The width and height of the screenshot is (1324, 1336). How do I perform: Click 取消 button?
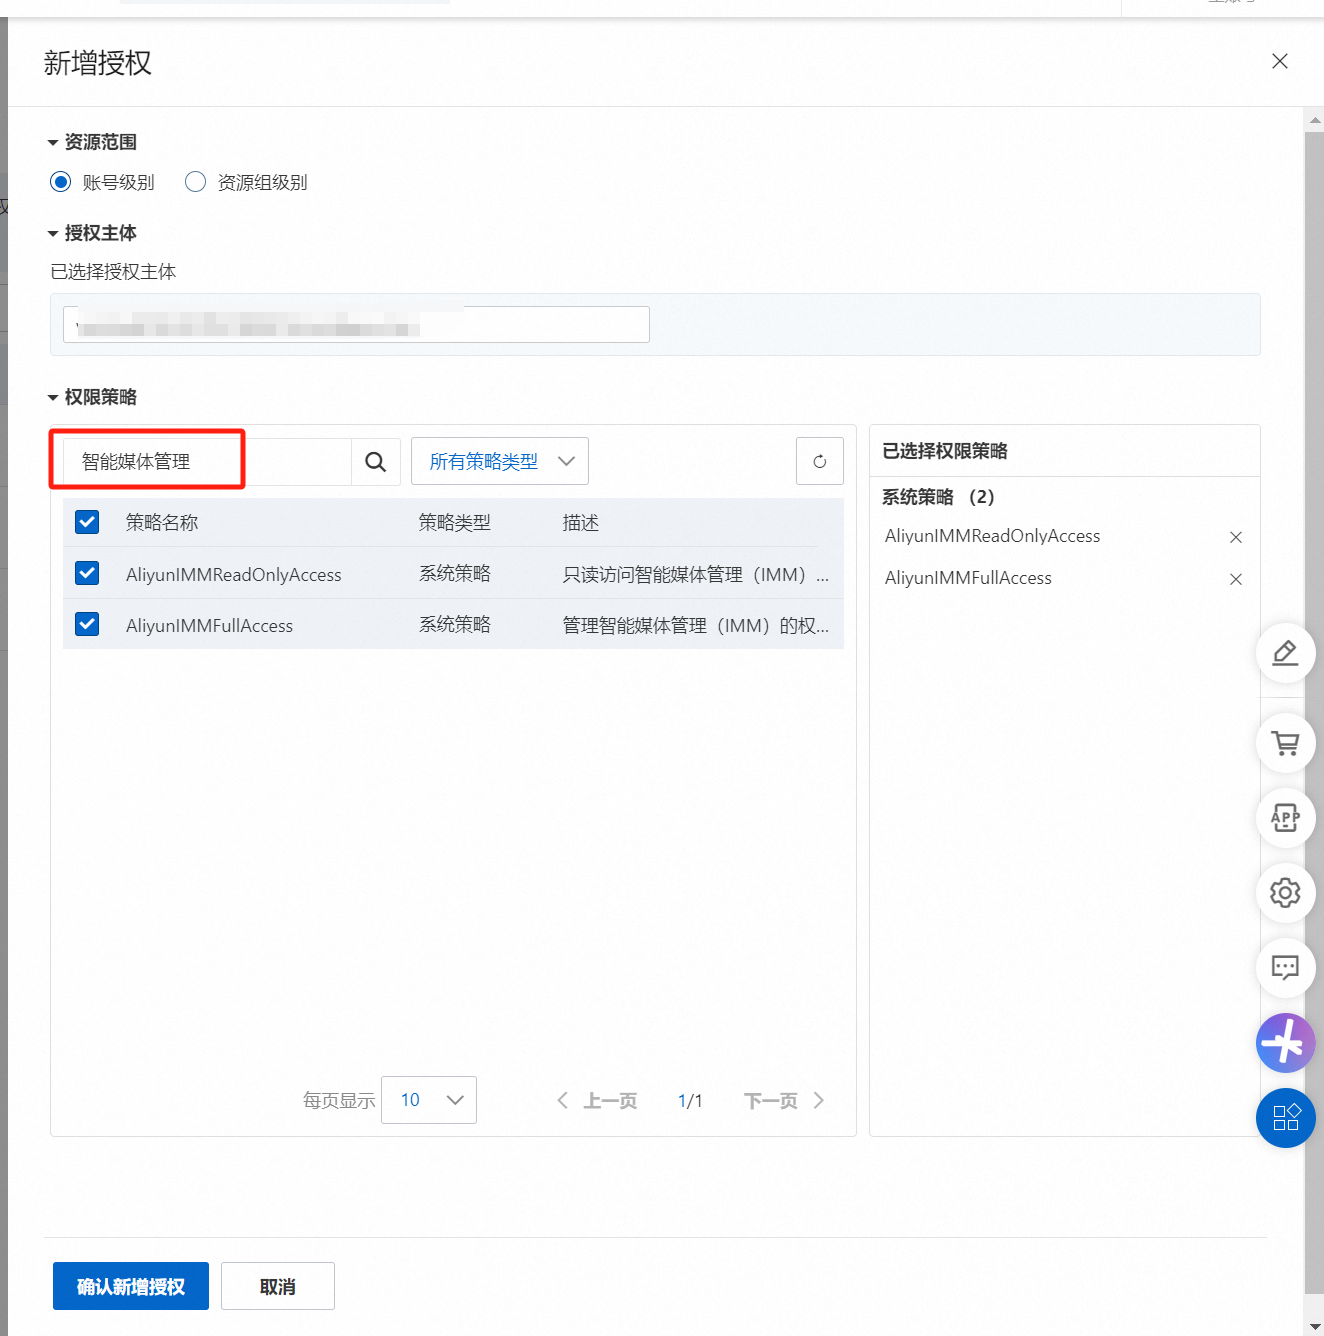[x=278, y=1286]
